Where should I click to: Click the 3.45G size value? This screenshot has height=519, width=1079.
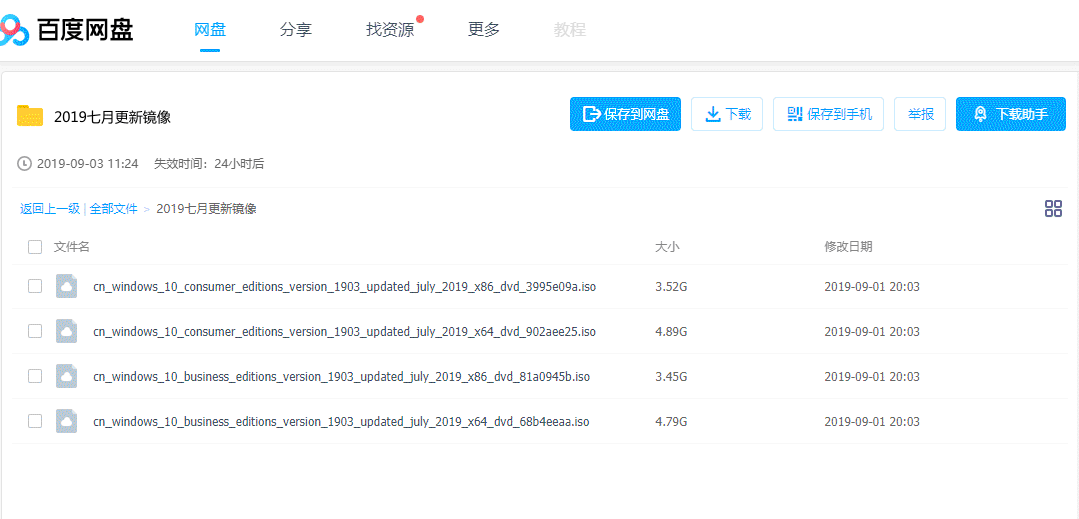(x=671, y=377)
